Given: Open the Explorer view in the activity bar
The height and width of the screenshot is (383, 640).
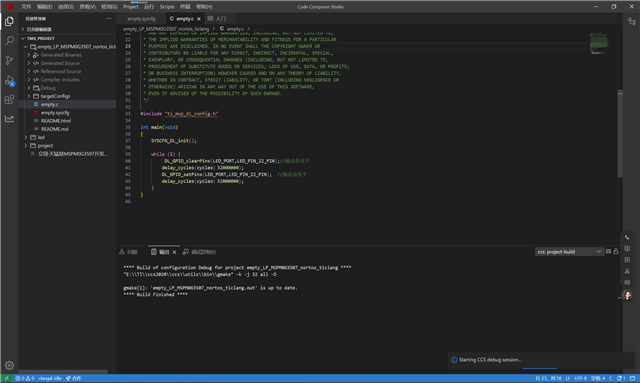Looking at the screenshot, I should pyautogui.click(x=9, y=21).
